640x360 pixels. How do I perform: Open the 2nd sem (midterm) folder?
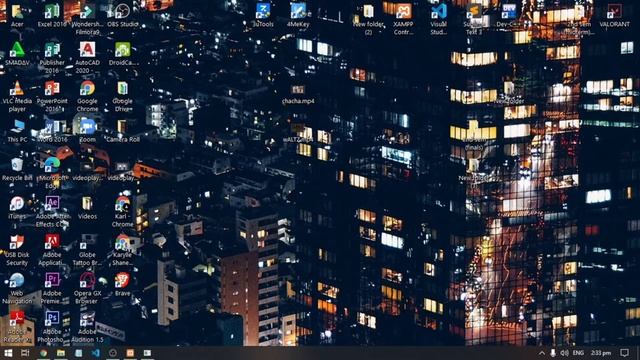pos(579,19)
